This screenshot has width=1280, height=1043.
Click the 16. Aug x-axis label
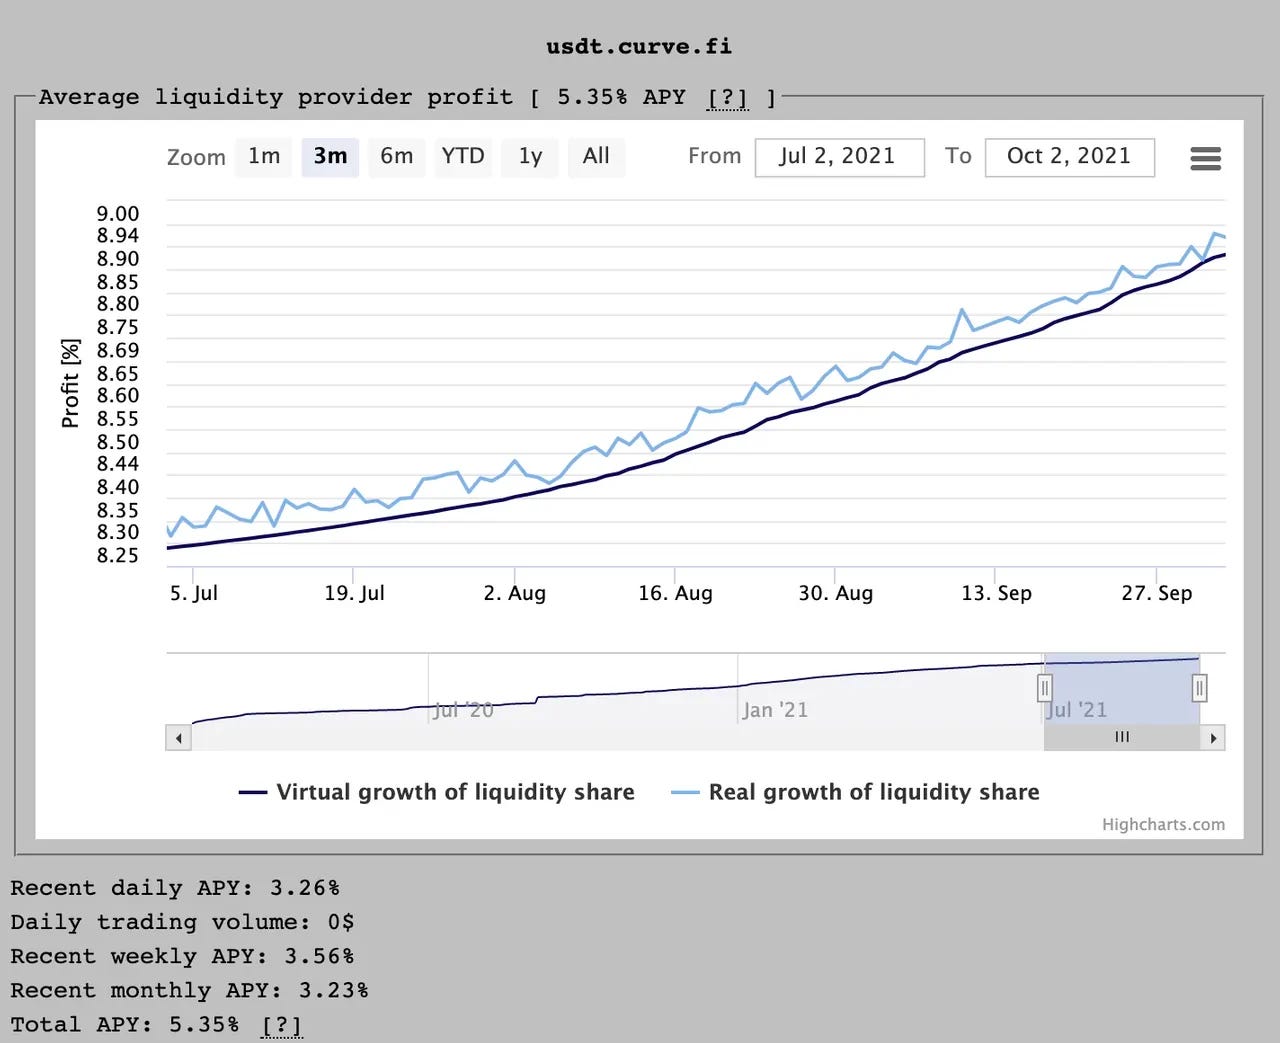tap(675, 593)
